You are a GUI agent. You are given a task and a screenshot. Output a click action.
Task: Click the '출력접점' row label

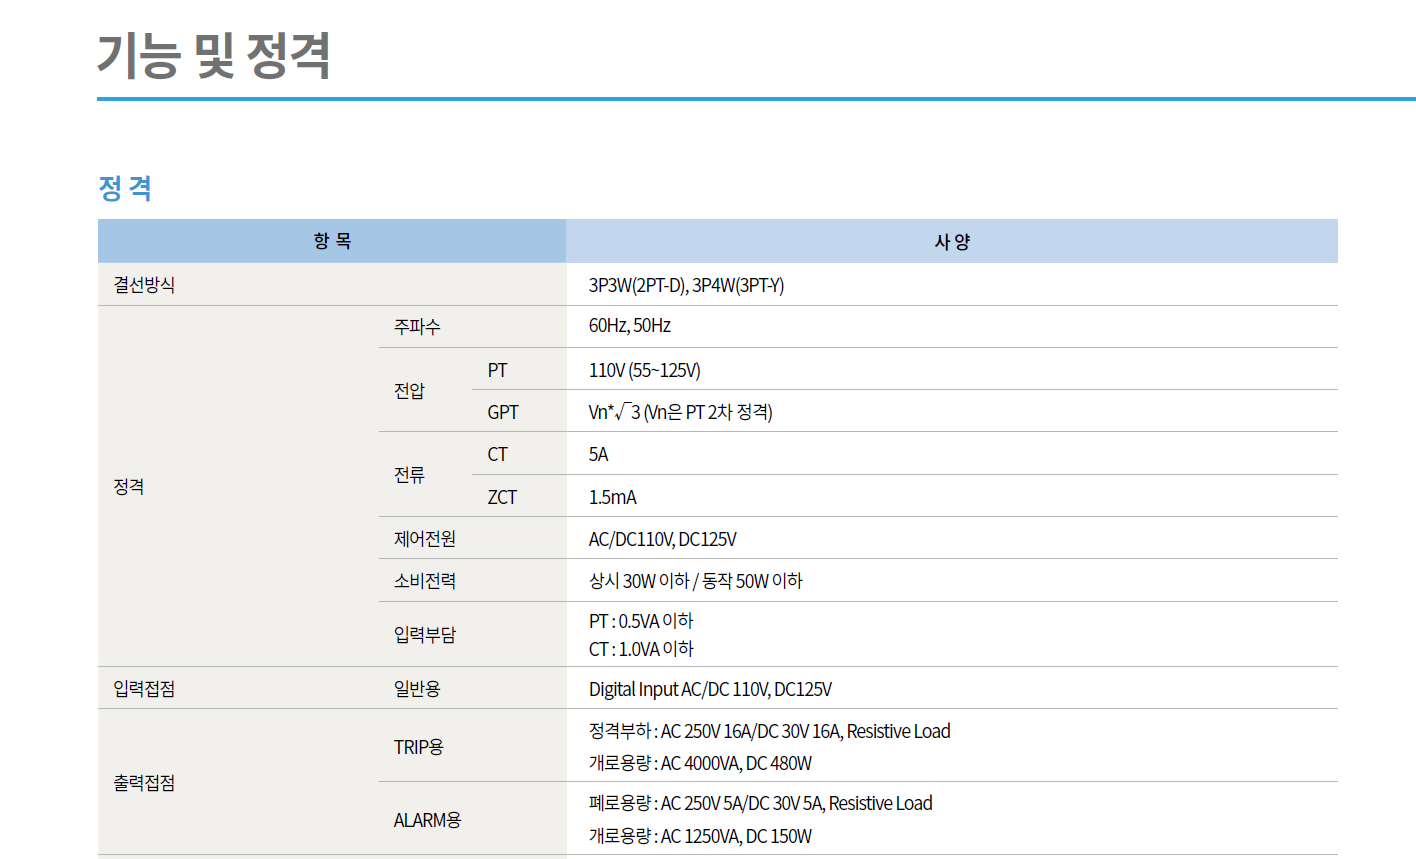(144, 783)
